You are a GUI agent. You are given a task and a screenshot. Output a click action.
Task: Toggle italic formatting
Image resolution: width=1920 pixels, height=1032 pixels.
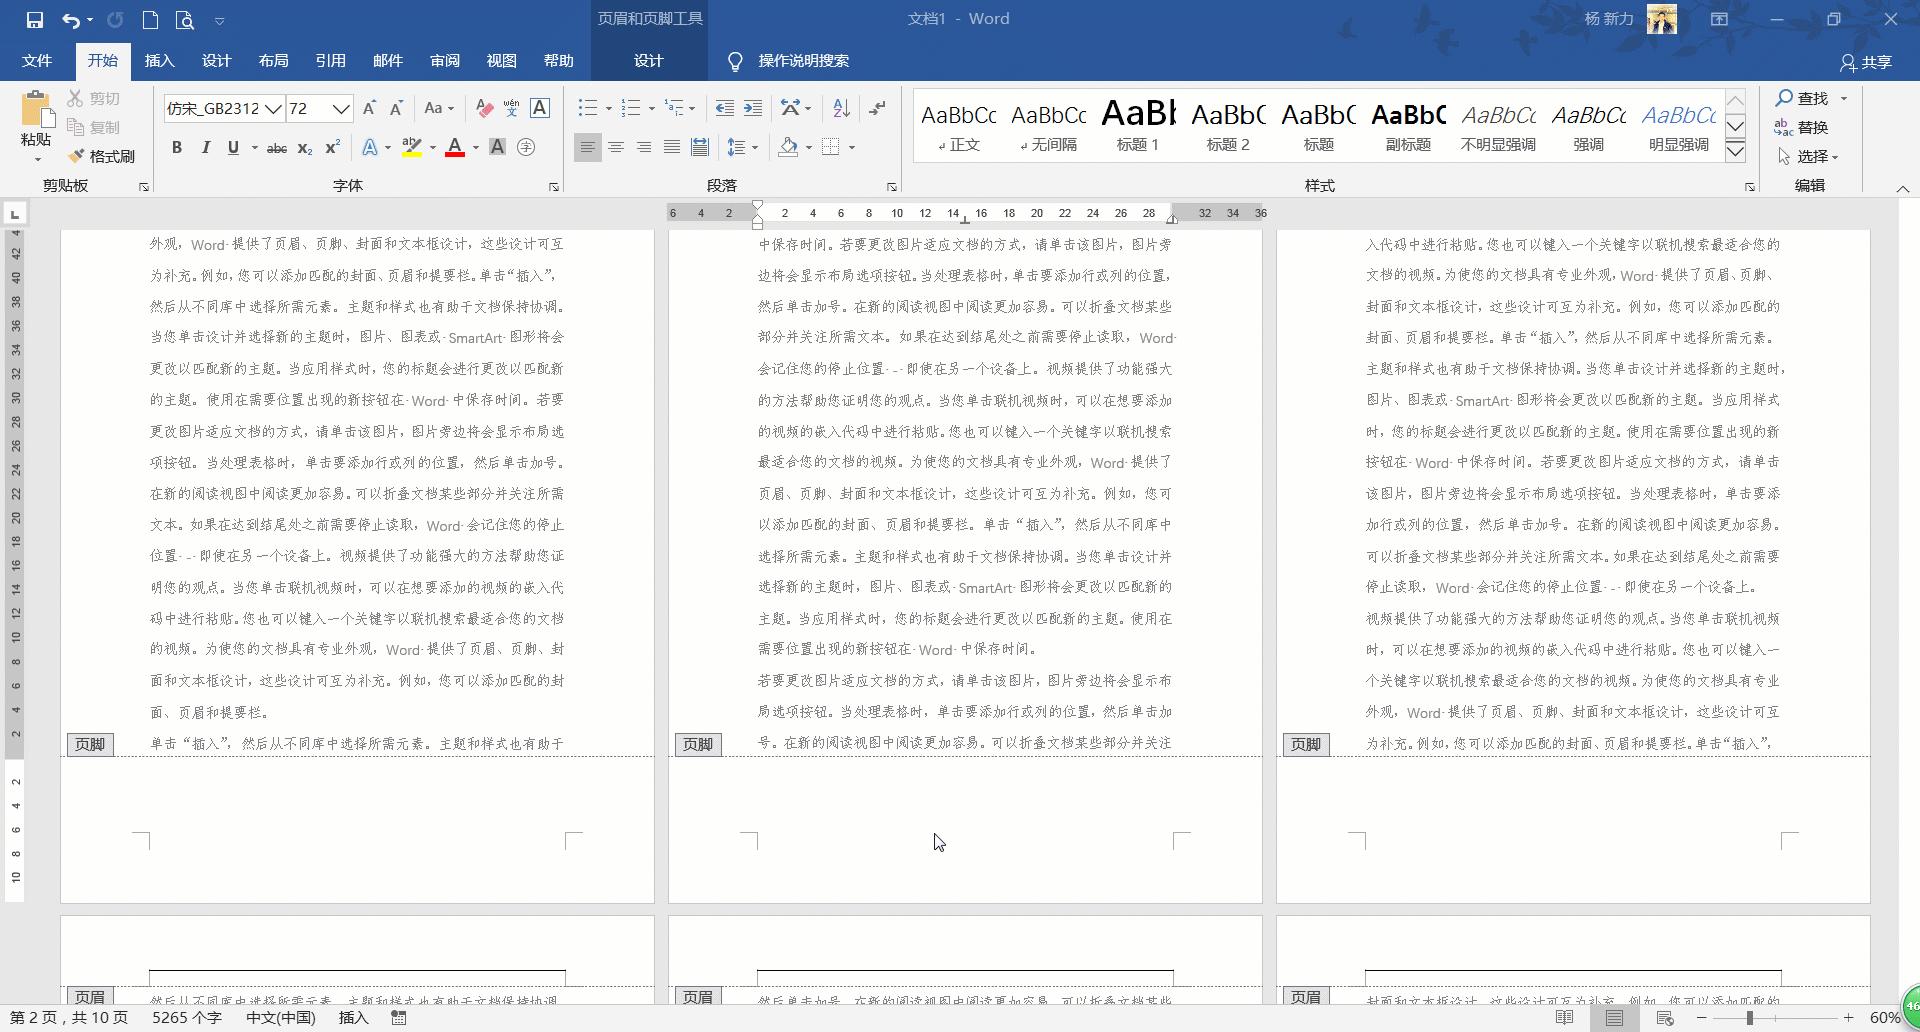pos(205,147)
